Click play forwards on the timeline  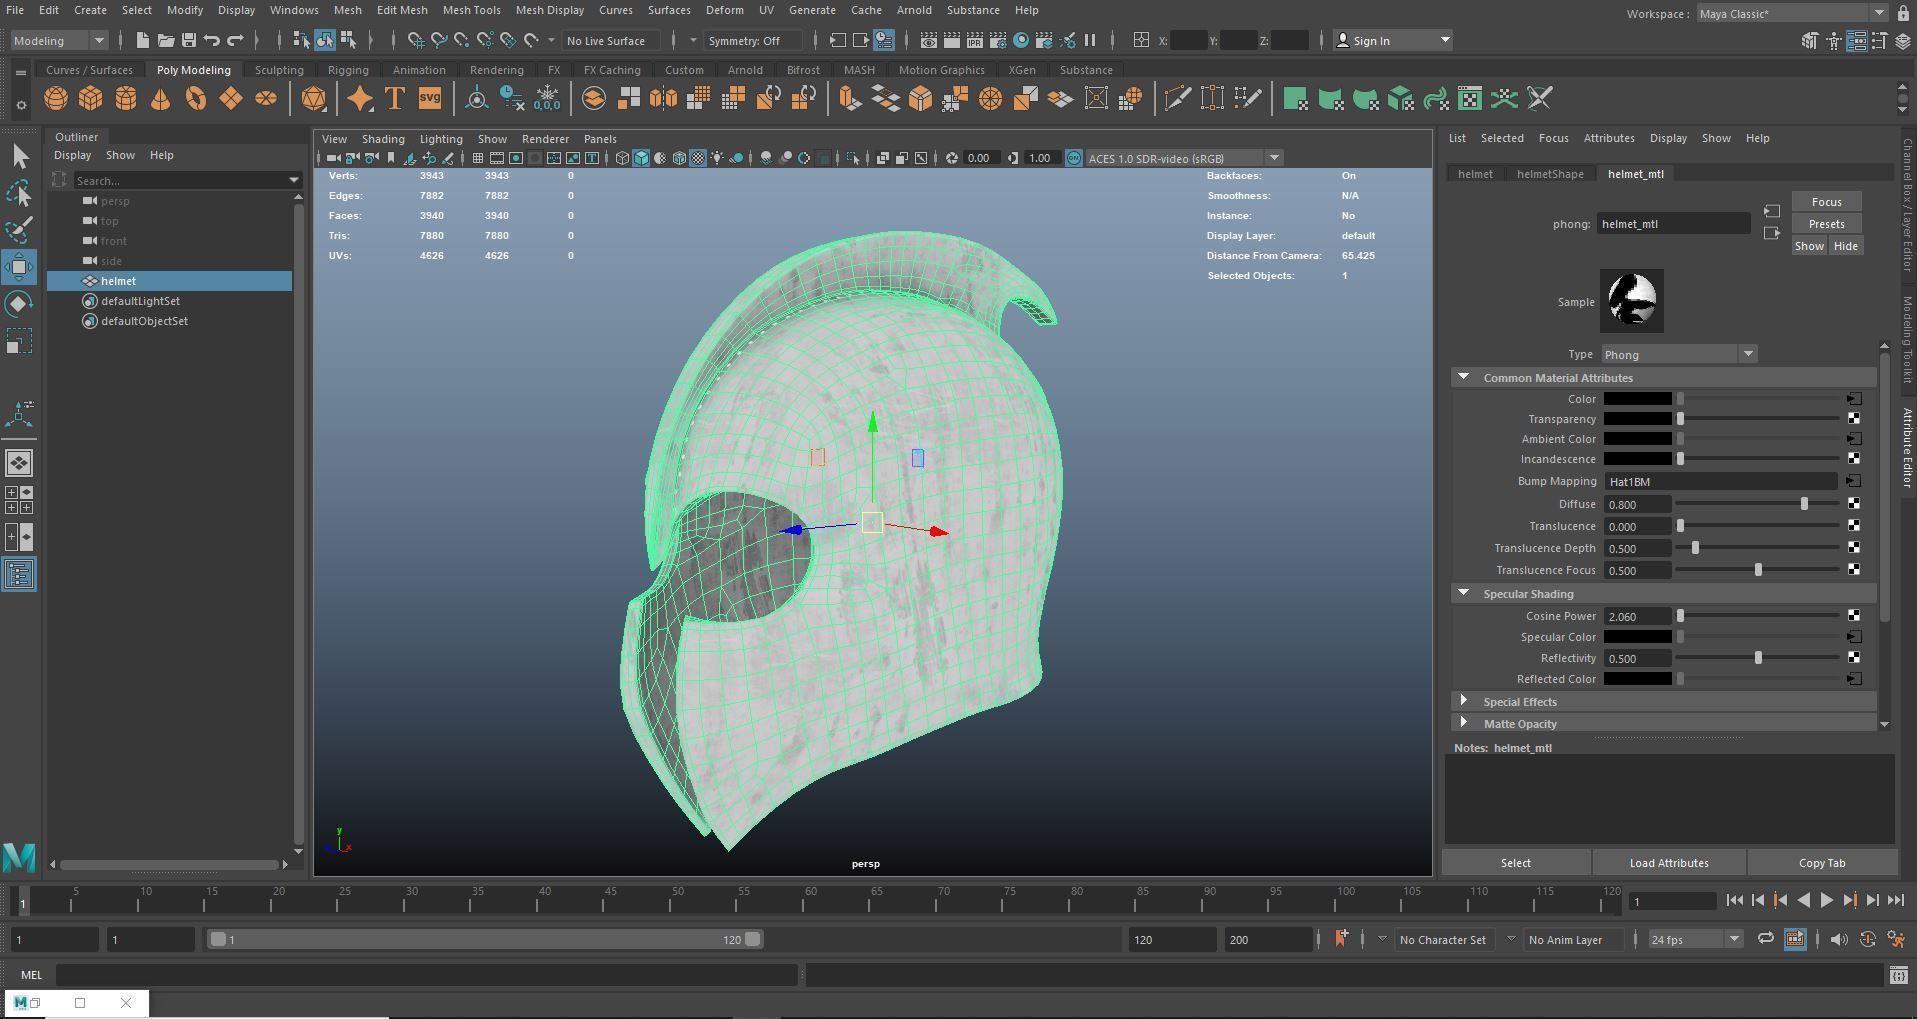pos(1826,901)
